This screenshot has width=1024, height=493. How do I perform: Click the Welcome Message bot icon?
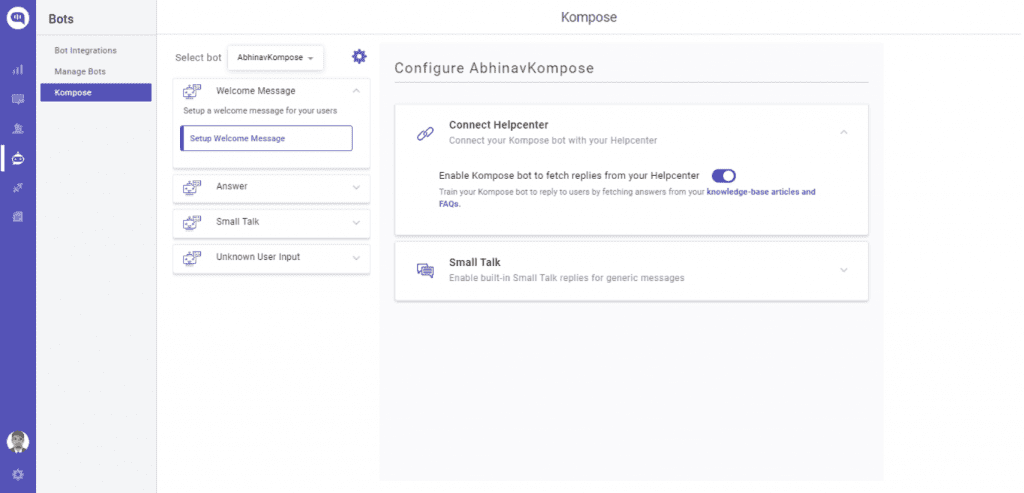(192, 91)
